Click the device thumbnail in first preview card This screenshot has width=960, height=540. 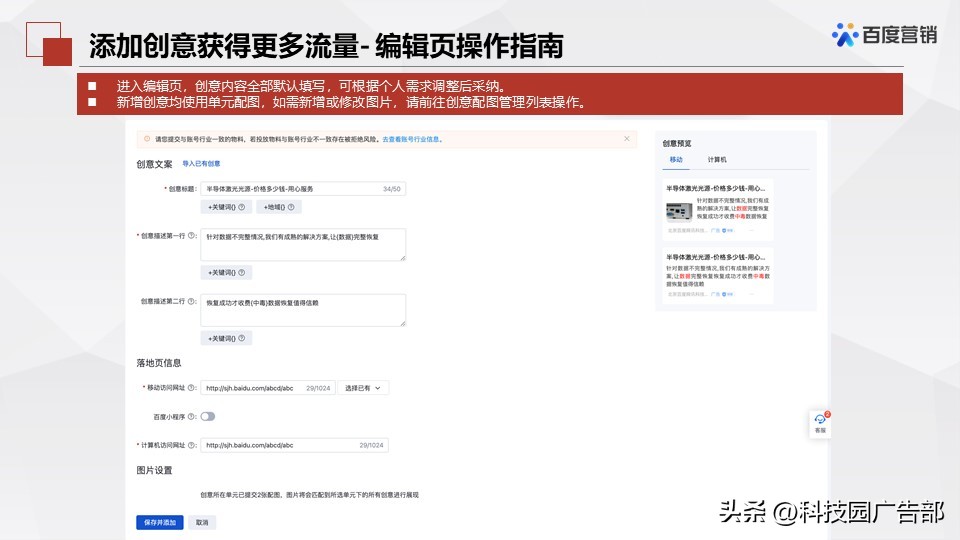(679, 212)
